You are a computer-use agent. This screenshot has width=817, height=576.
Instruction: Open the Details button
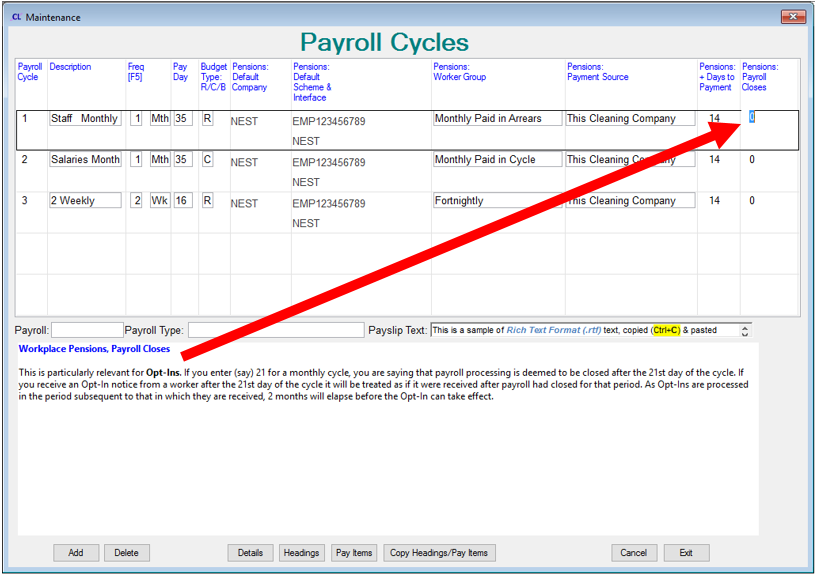250,553
